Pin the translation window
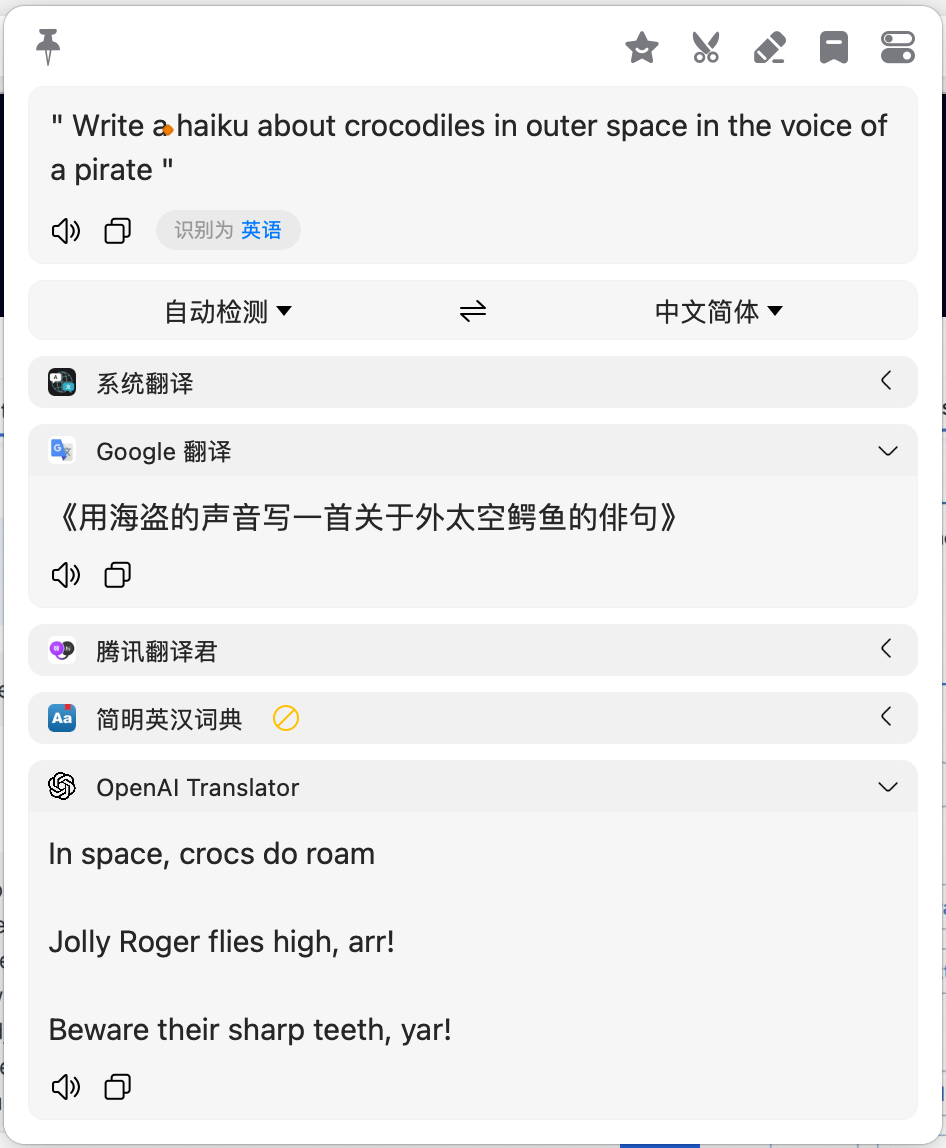946x1148 pixels. pyautogui.click(x=46, y=47)
